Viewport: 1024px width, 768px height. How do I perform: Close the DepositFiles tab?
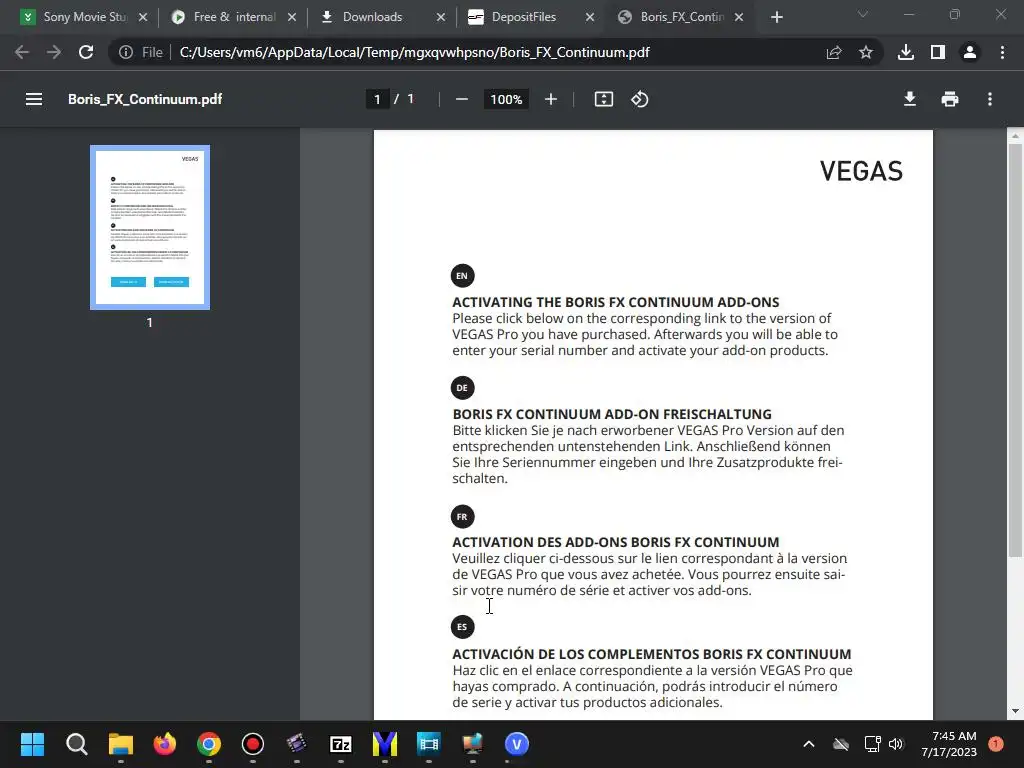click(x=590, y=17)
